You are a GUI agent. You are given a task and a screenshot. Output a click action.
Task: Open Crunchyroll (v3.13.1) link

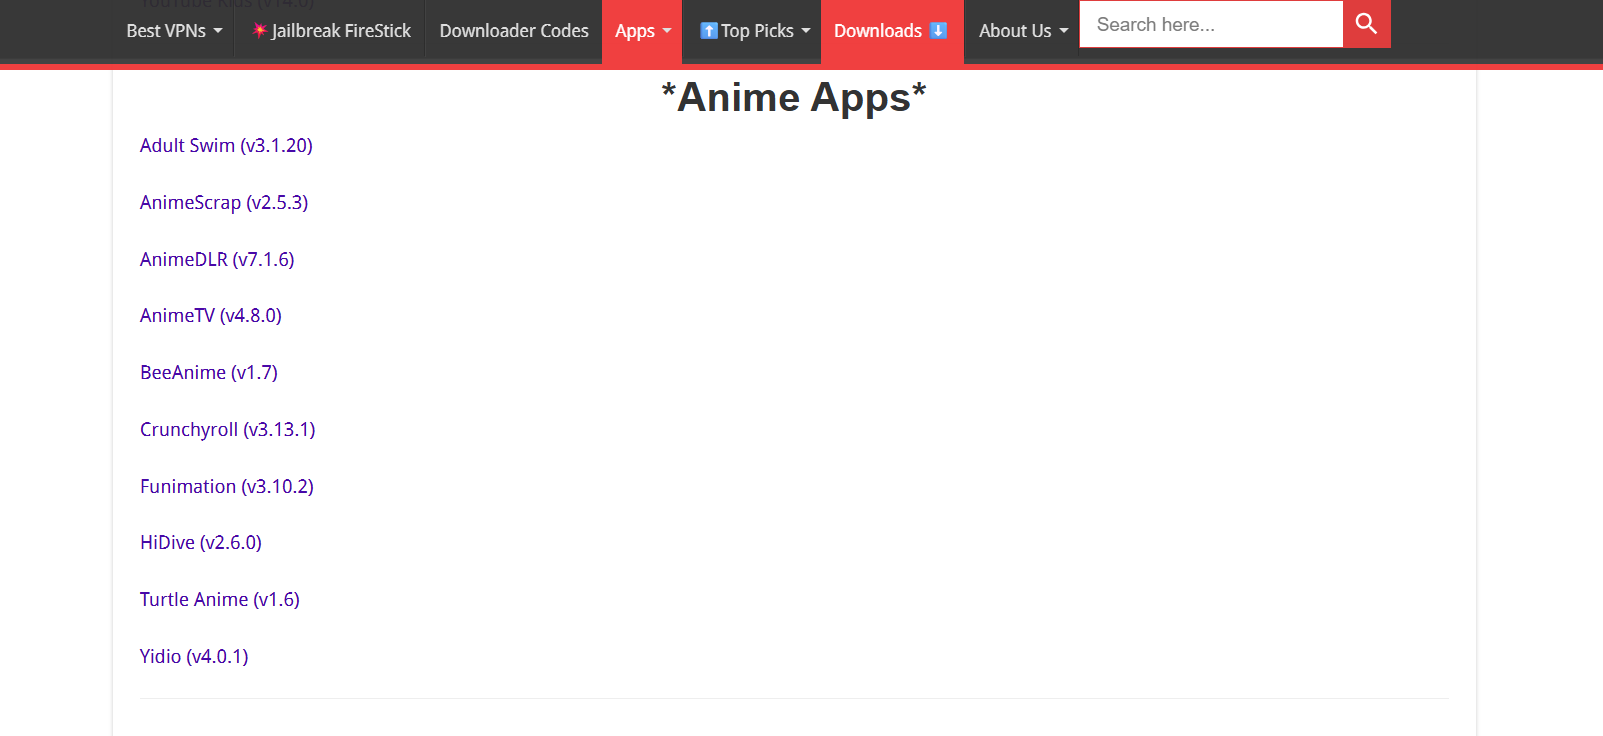(x=228, y=430)
